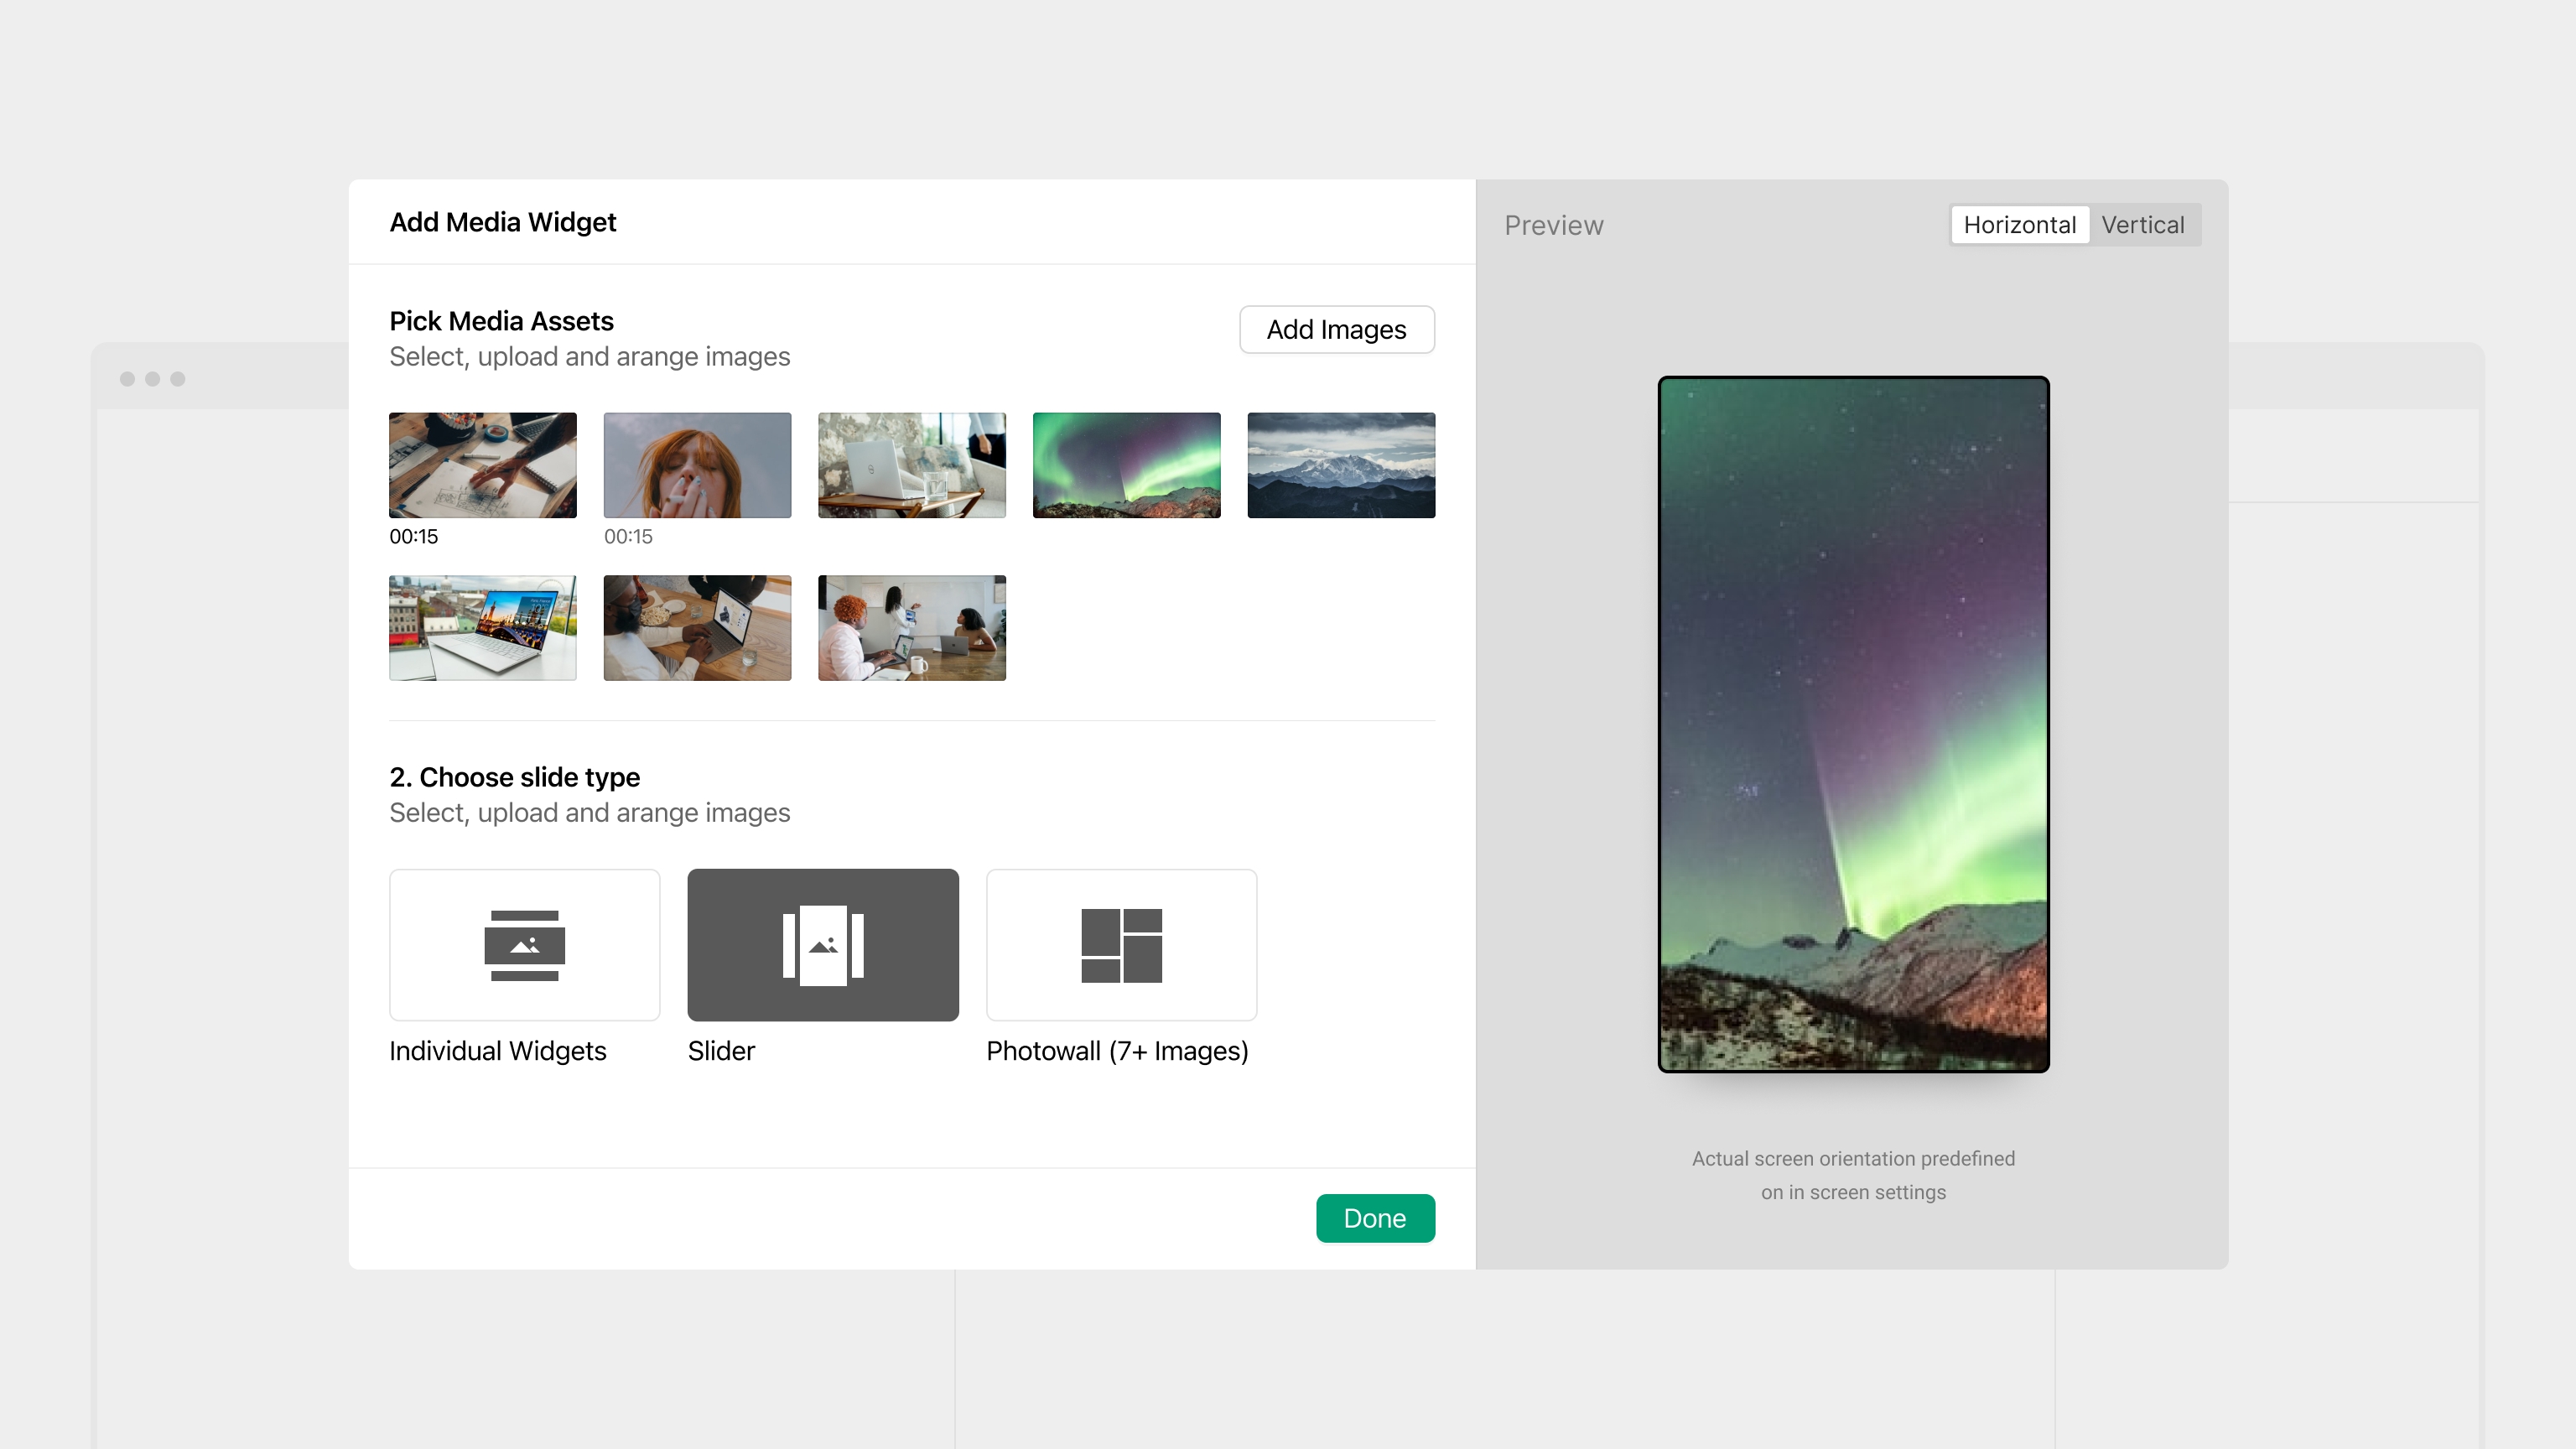Select the aurora borealis thumbnail
Screen dimensions: 2576x1449
point(1126,465)
